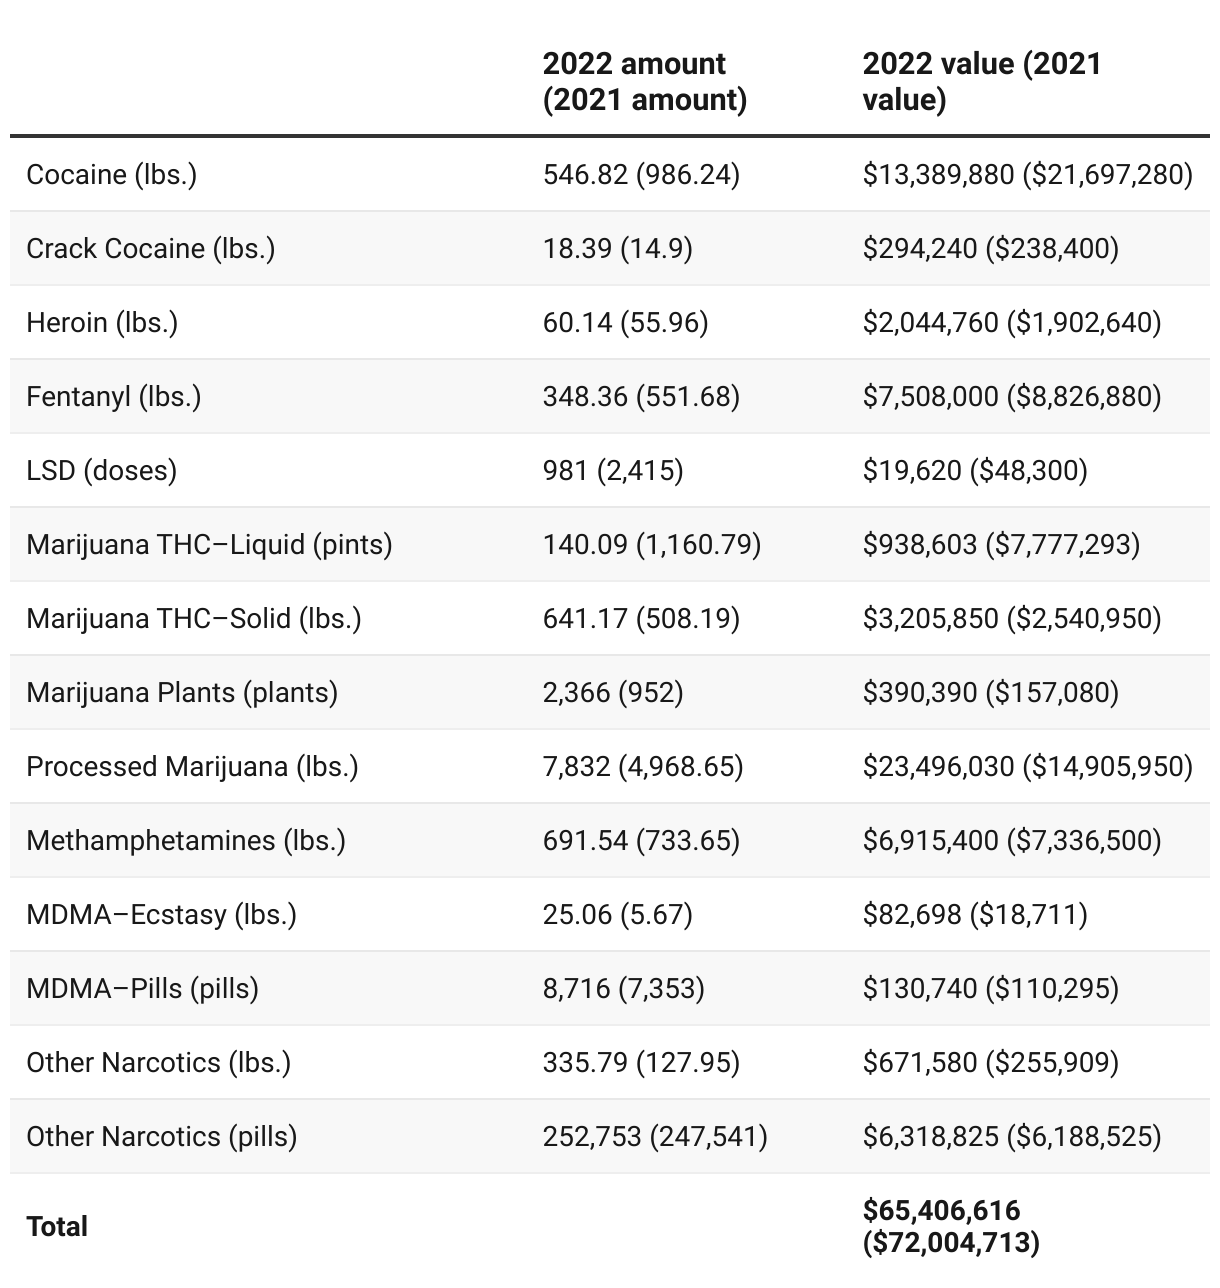
Task: Click the "2022 amount (2021 amount)" column header
Action: [645, 81]
